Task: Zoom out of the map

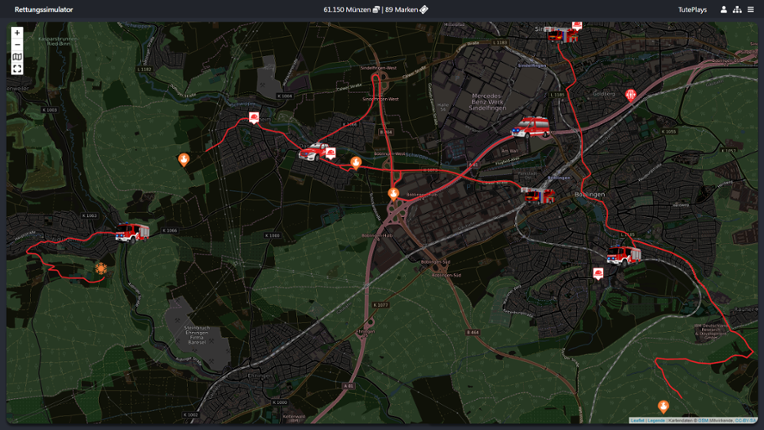Action: (x=17, y=45)
